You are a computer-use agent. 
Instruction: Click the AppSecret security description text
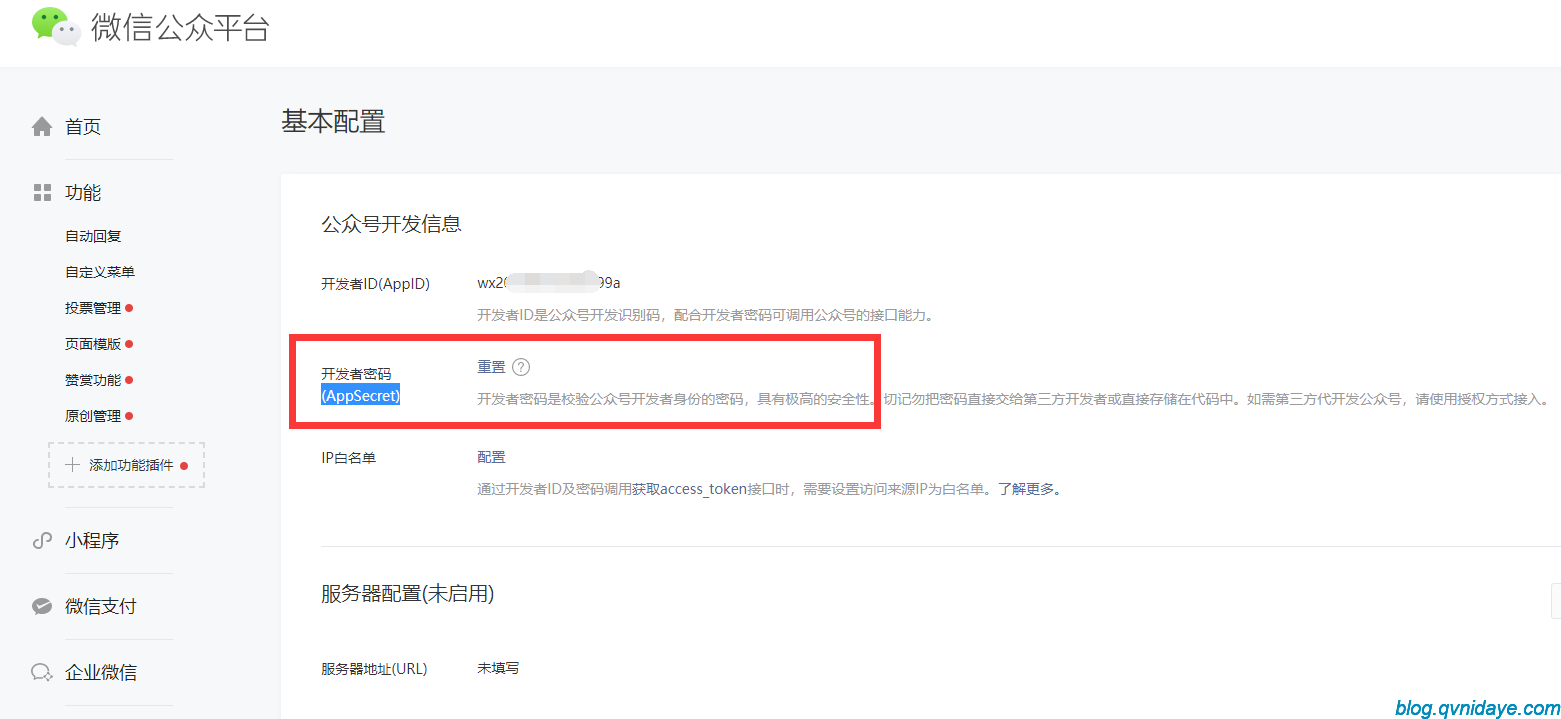pyautogui.click(x=1015, y=399)
